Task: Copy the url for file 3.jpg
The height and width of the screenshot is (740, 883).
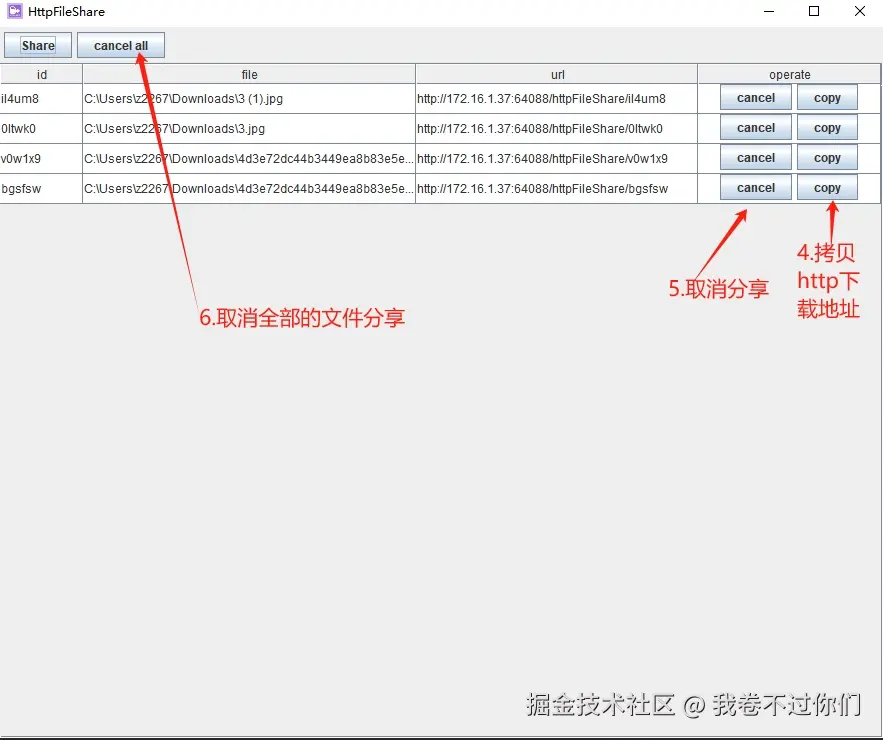Action: pos(827,127)
